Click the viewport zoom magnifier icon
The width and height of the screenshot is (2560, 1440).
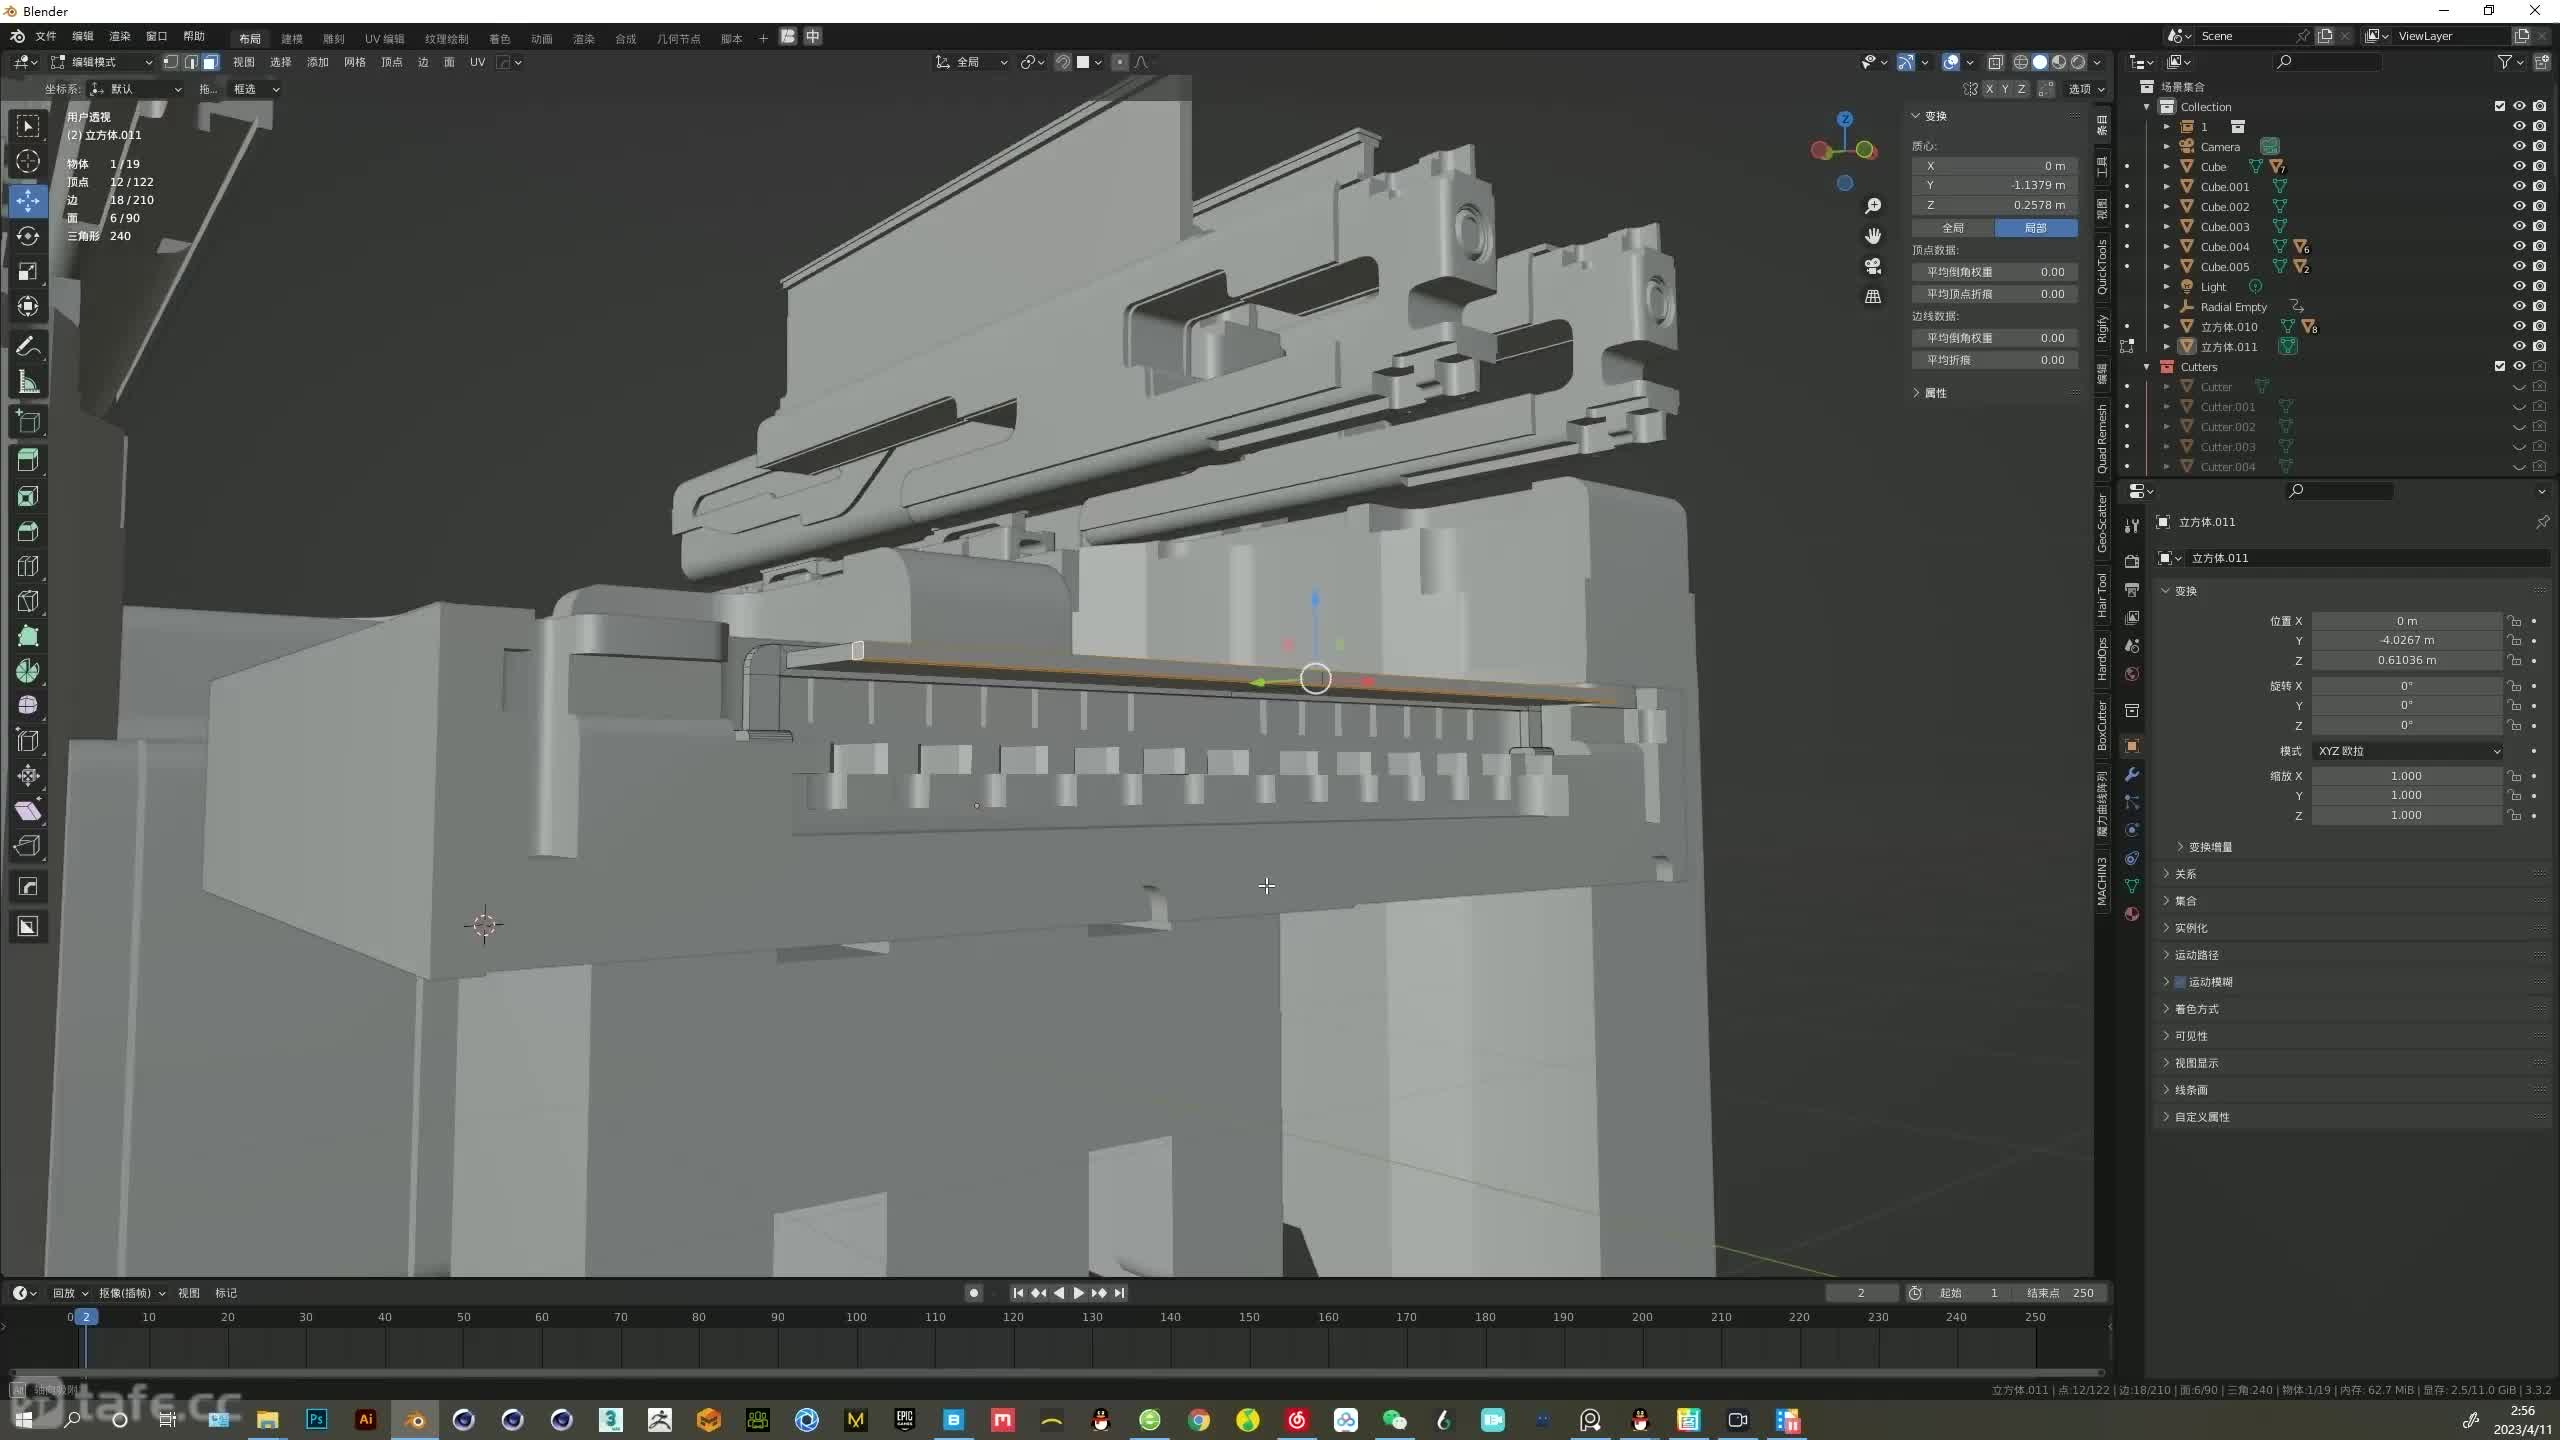pos(1873,206)
